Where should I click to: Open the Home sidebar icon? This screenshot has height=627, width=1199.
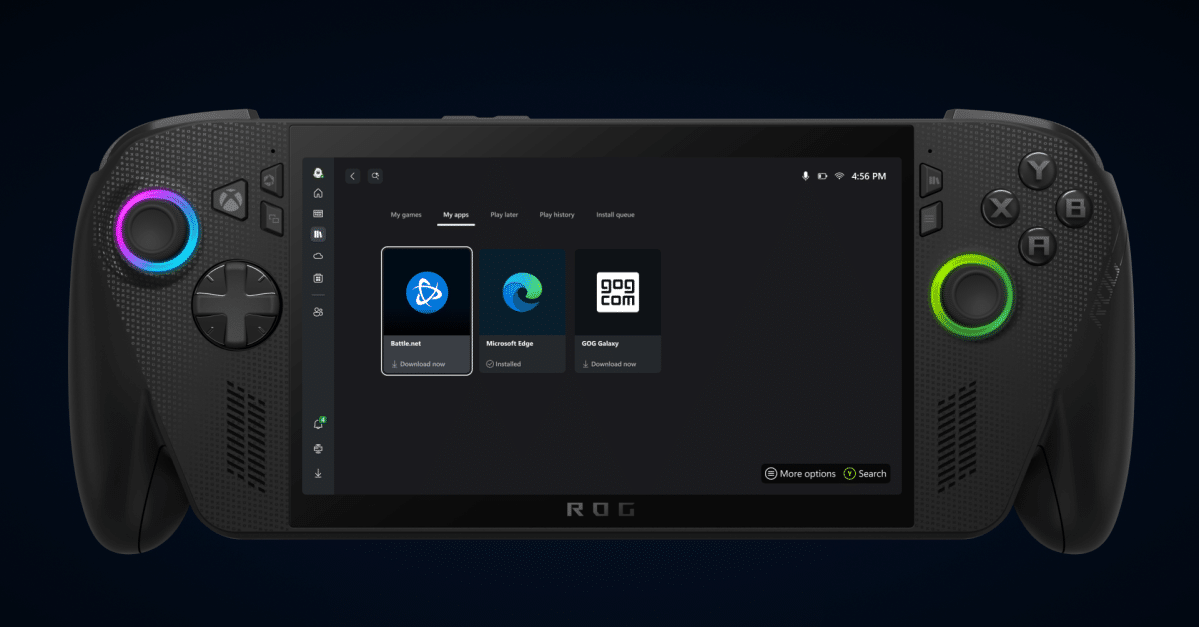[x=317, y=194]
